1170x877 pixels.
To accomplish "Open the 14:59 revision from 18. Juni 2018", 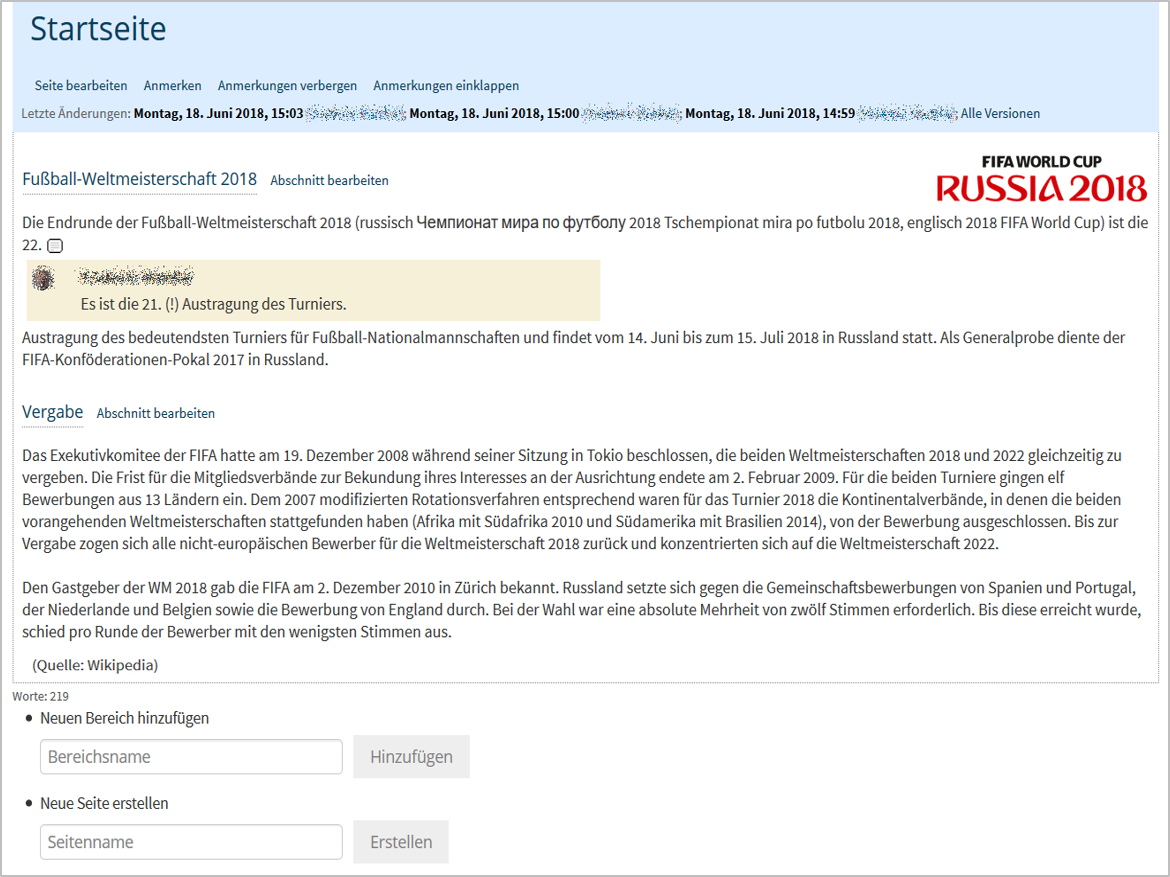I will pos(769,114).
